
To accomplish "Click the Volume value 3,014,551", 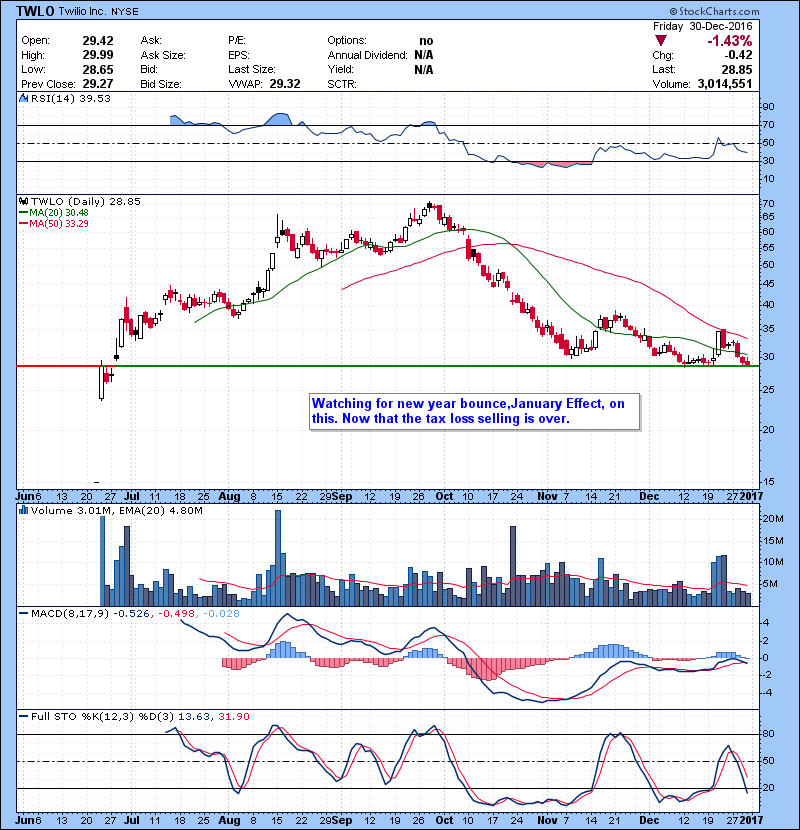I will (725, 84).
